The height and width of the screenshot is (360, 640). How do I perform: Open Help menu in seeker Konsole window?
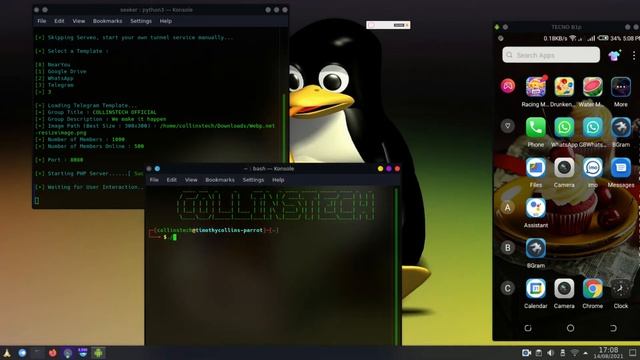tap(165, 21)
